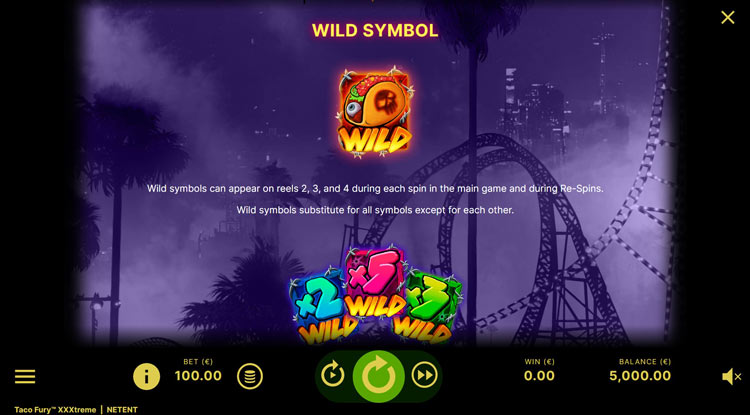The height and width of the screenshot is (415, 750).
Task: Click the Taco Fury XXXtreme title text
Action: pyautogui.click(x=55, y=410)
